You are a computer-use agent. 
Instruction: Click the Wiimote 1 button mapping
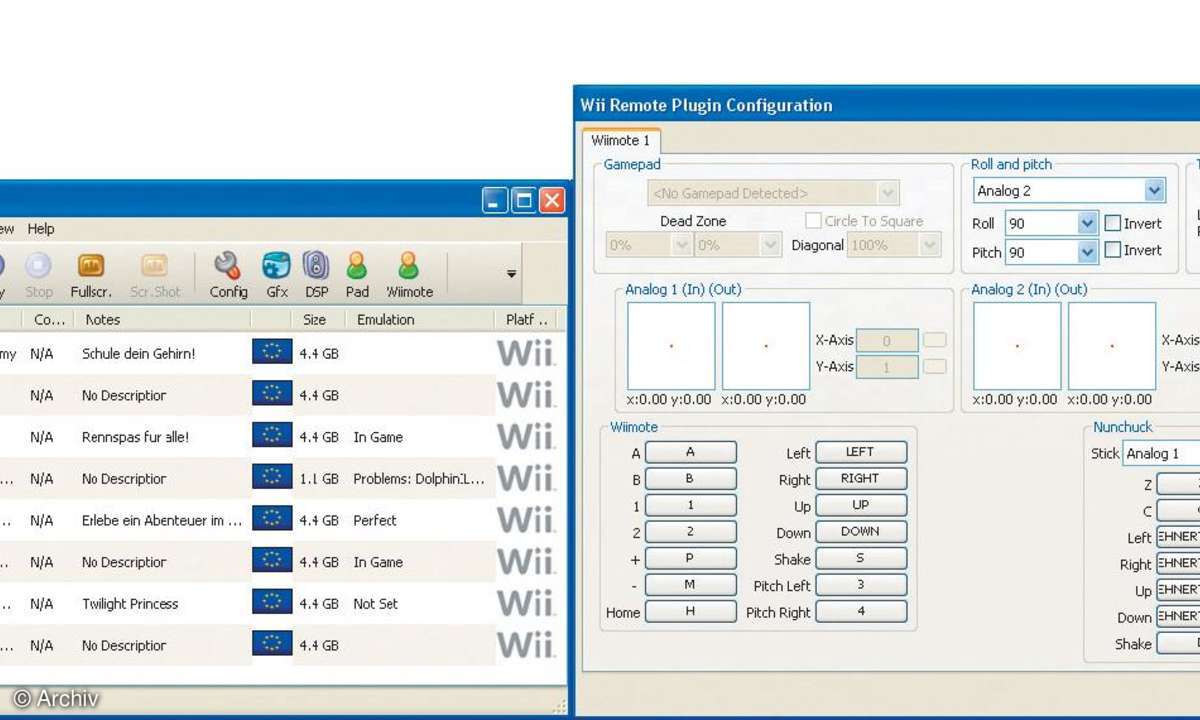tap(690, 505)
